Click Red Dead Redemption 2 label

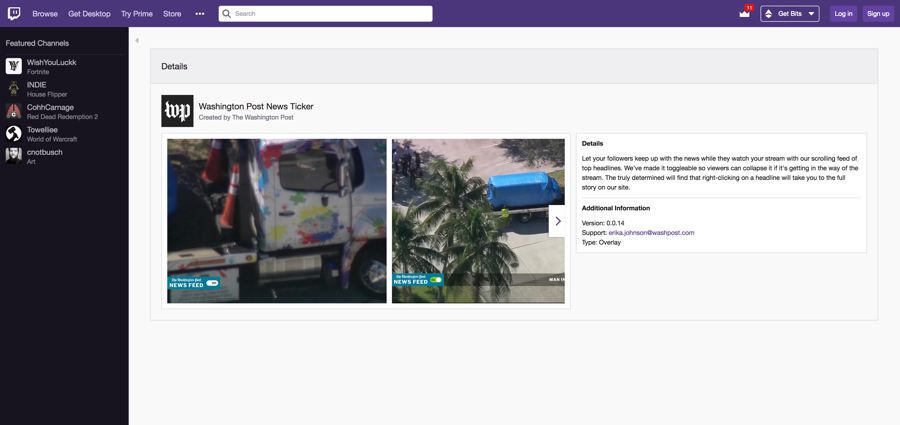click(63, 117)
